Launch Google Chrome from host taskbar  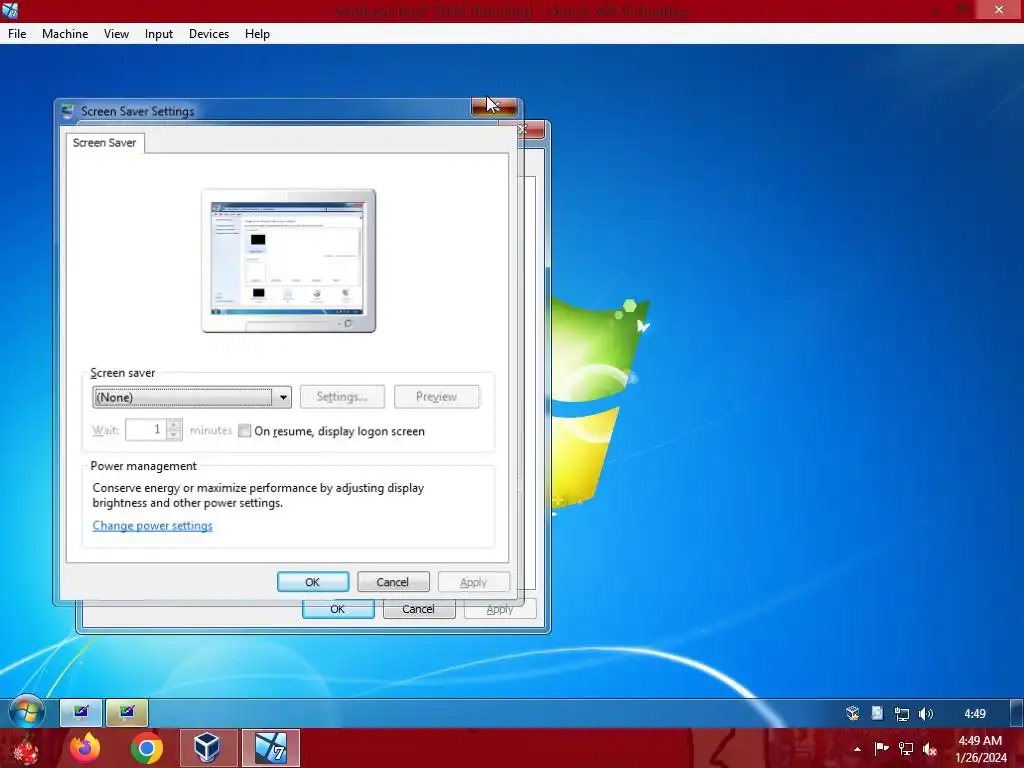tap(146, 748)
